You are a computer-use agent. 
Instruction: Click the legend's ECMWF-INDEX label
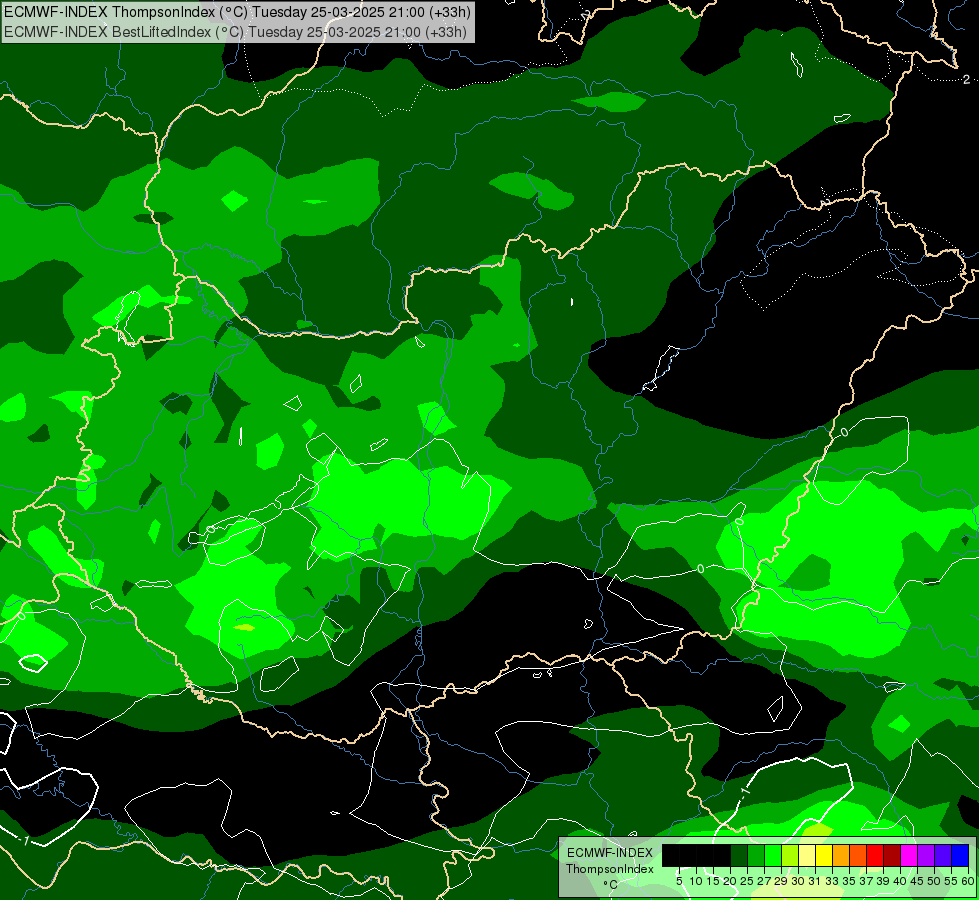tap(610, 853)
